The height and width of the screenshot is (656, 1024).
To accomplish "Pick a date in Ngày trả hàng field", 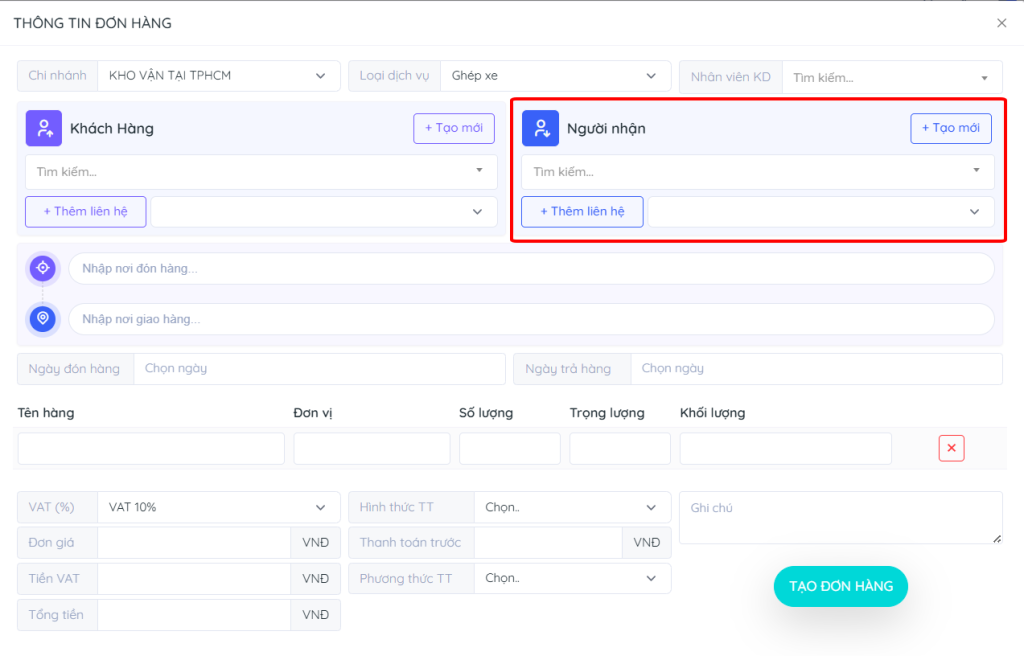I will pyautogui.click(x=815, y=368).
